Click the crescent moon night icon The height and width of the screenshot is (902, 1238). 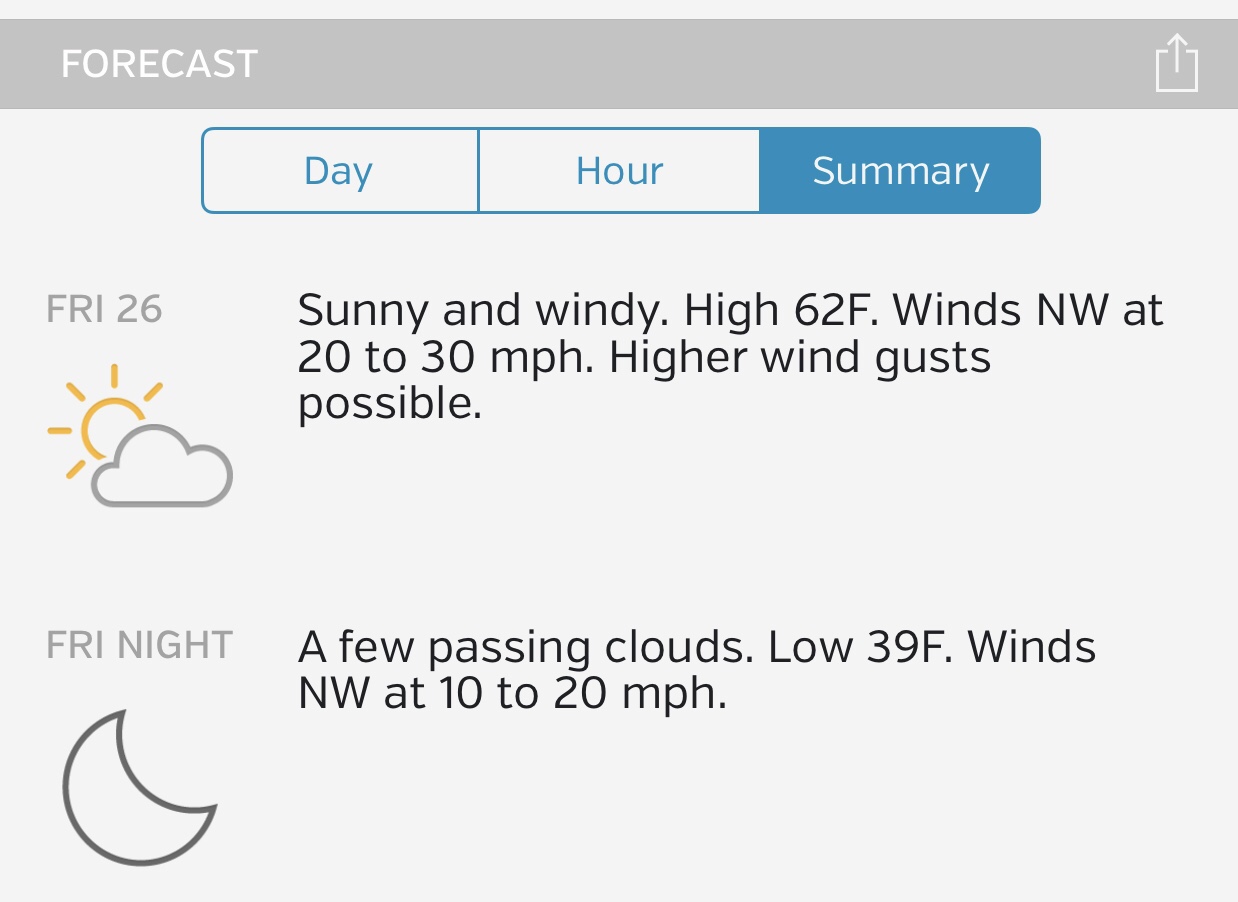click(x=138, y=786)
